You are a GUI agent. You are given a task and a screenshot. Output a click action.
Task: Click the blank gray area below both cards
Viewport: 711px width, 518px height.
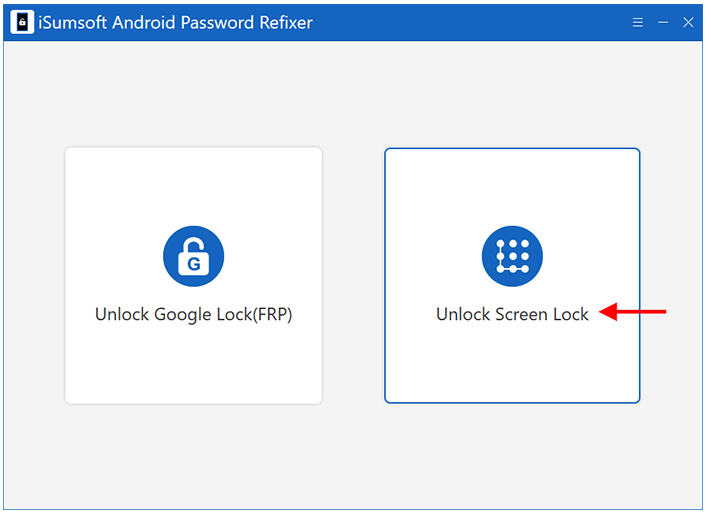pos(353,456)
